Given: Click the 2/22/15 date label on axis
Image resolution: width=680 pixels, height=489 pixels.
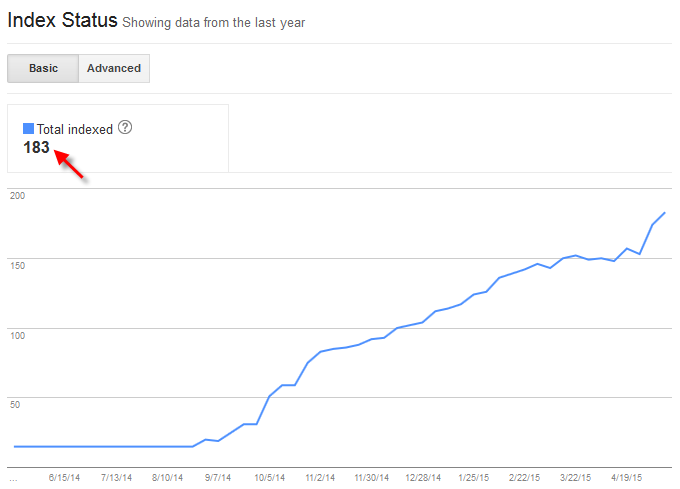Looking at the screenshot, I should tap(525, 478).
